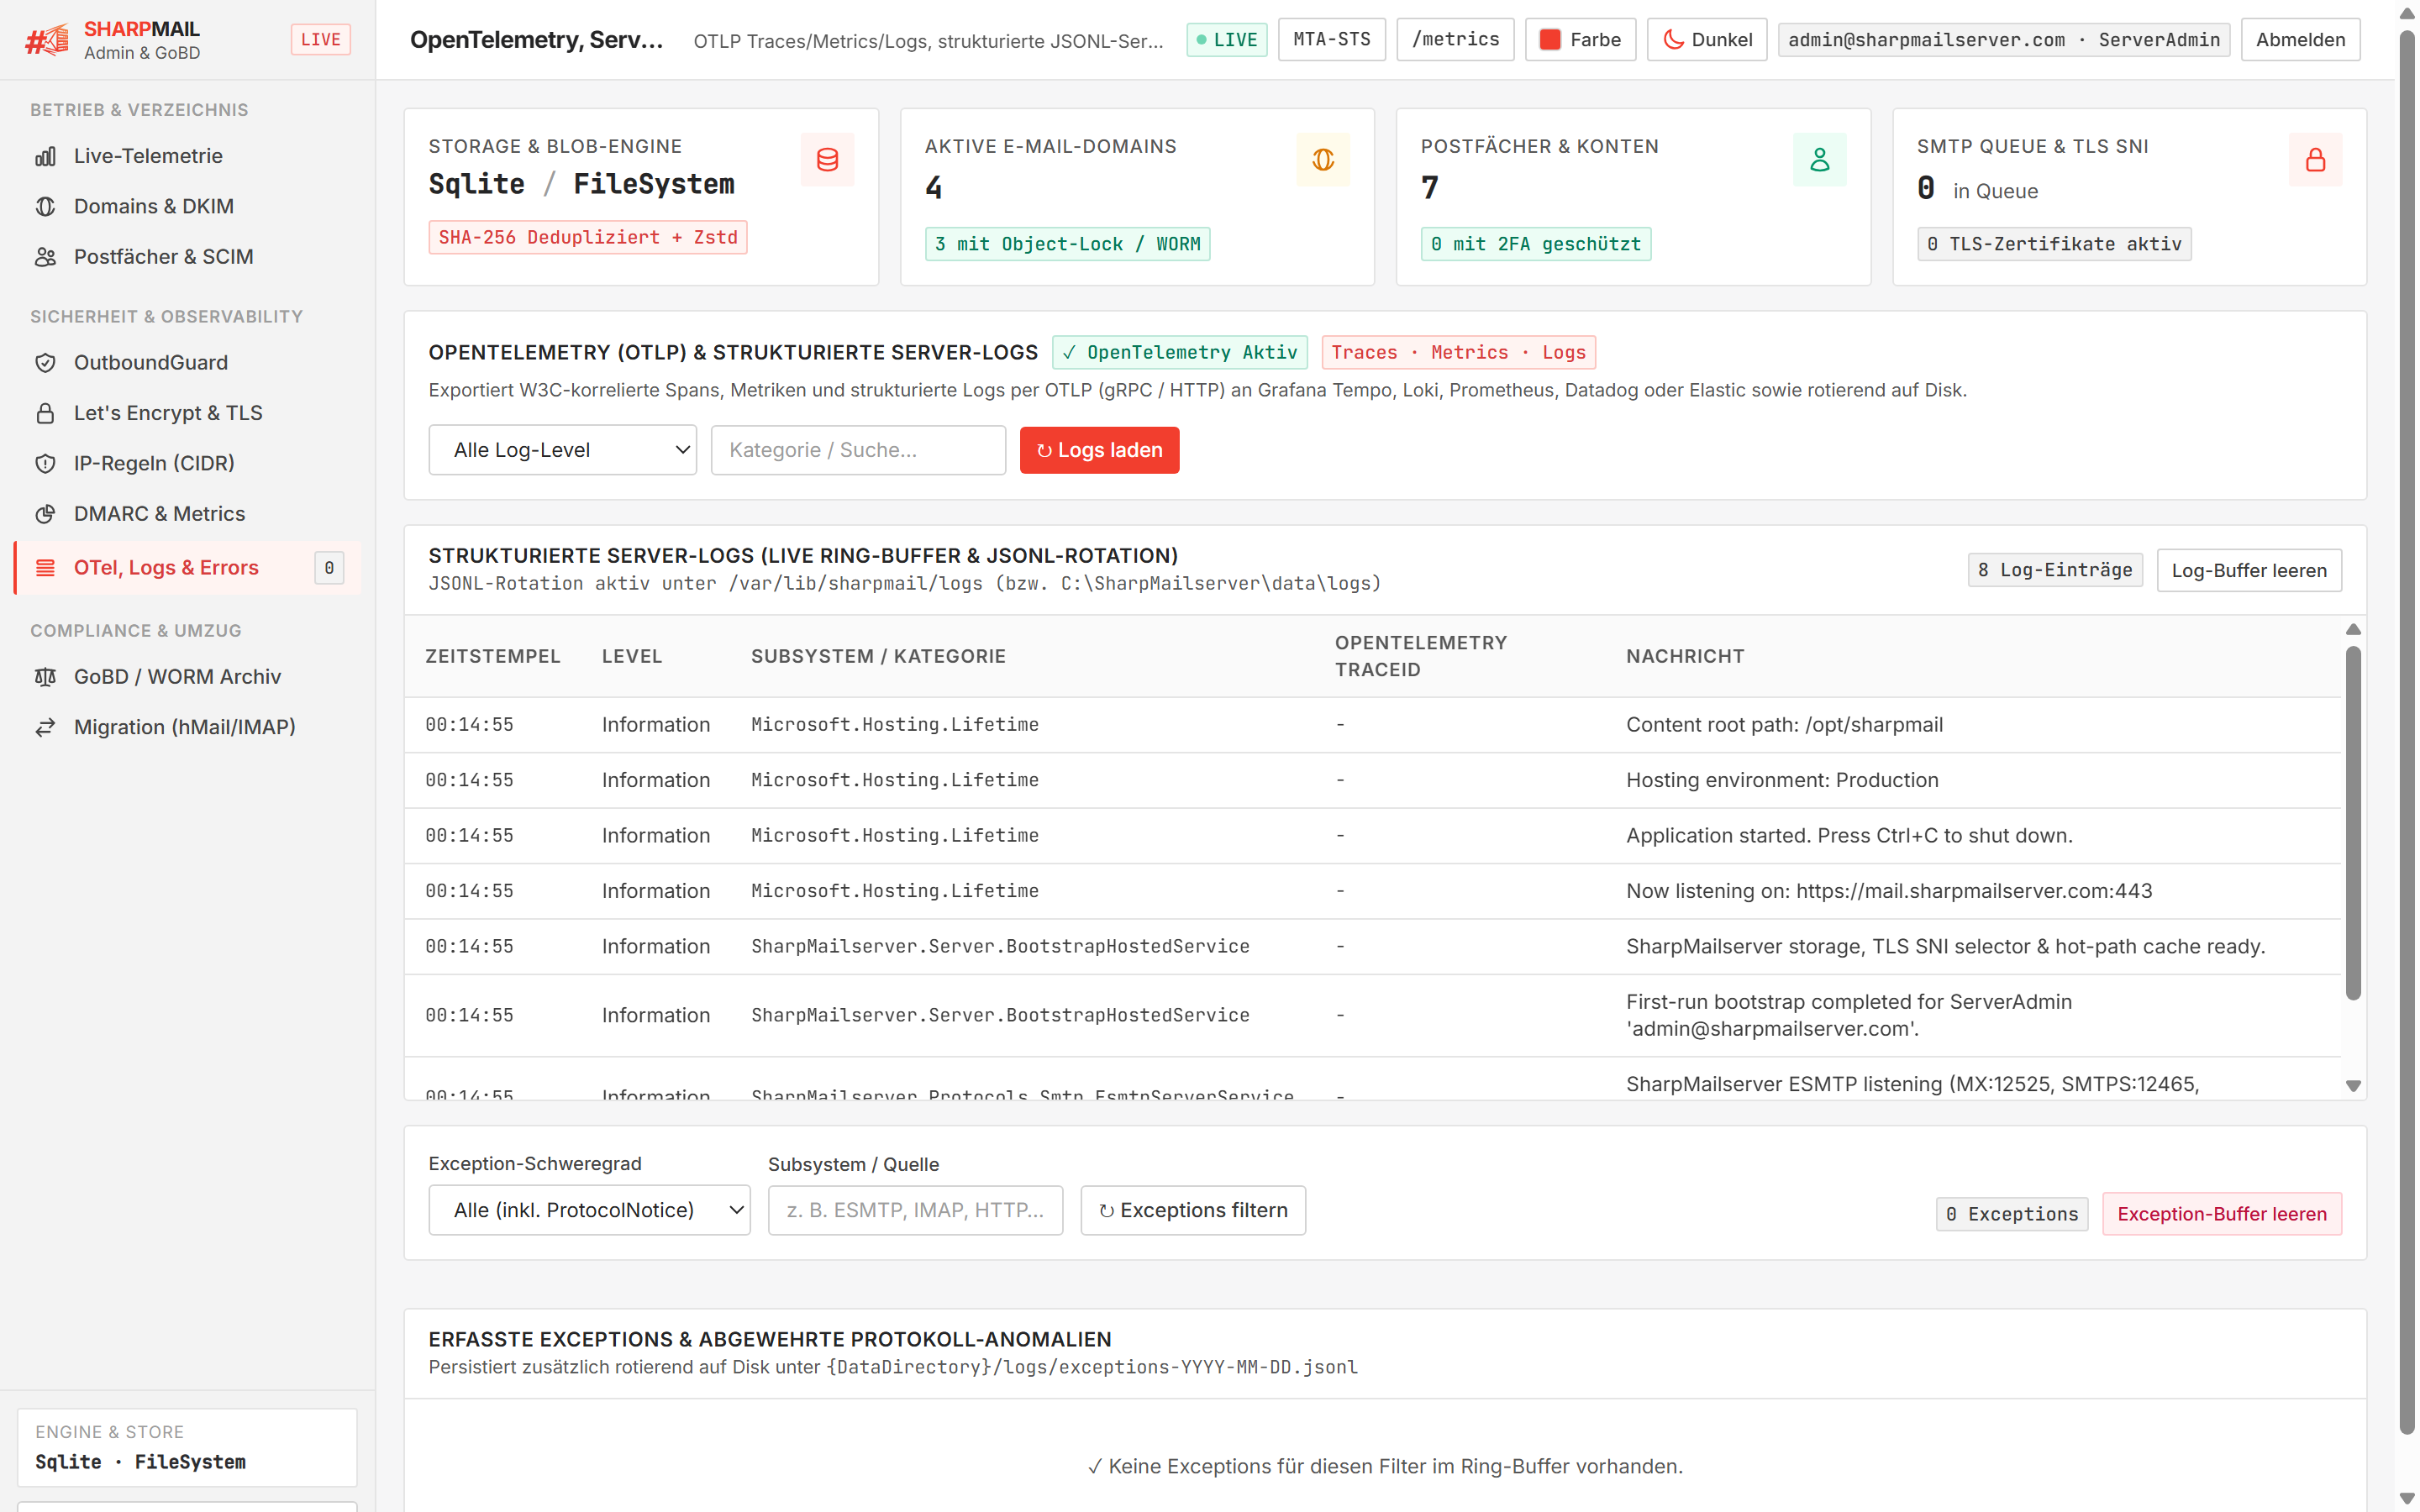Click the IP-Regeln (CIDR) shield icon
The image size is (2420, 1512).
[x=45, y=463]
